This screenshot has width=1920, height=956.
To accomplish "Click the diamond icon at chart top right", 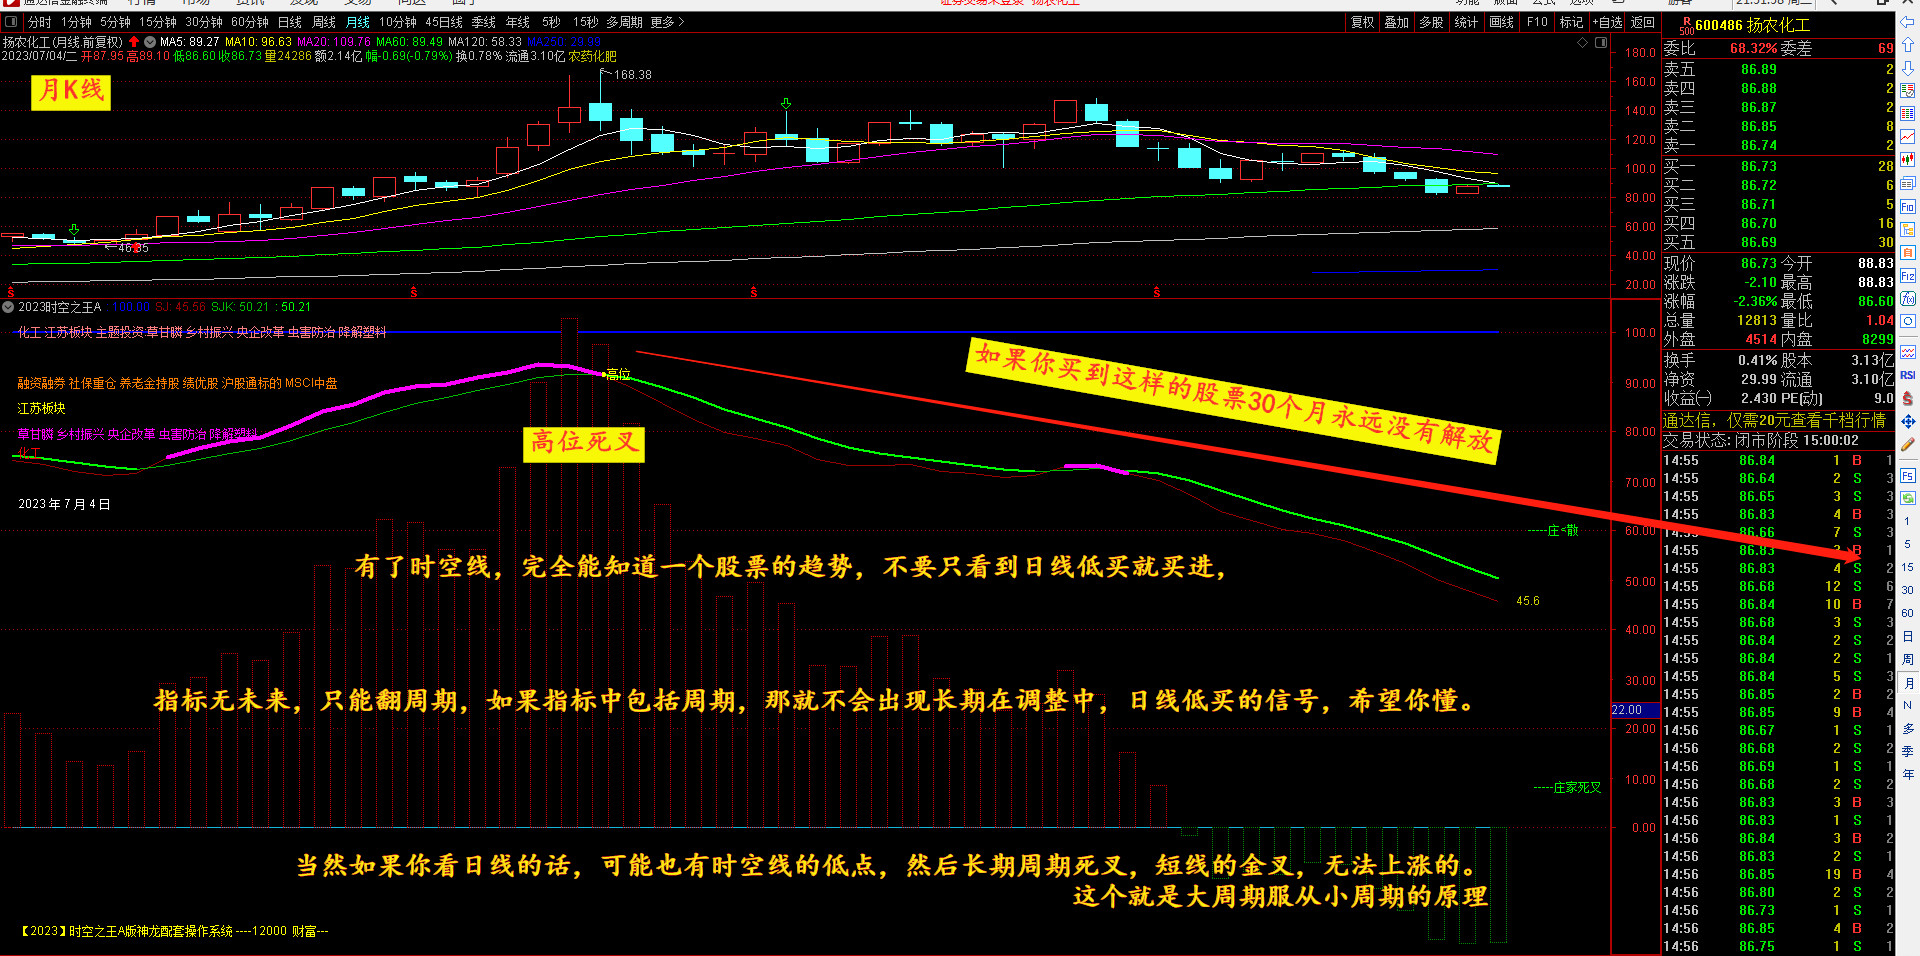I will (x=1583, y=43).
